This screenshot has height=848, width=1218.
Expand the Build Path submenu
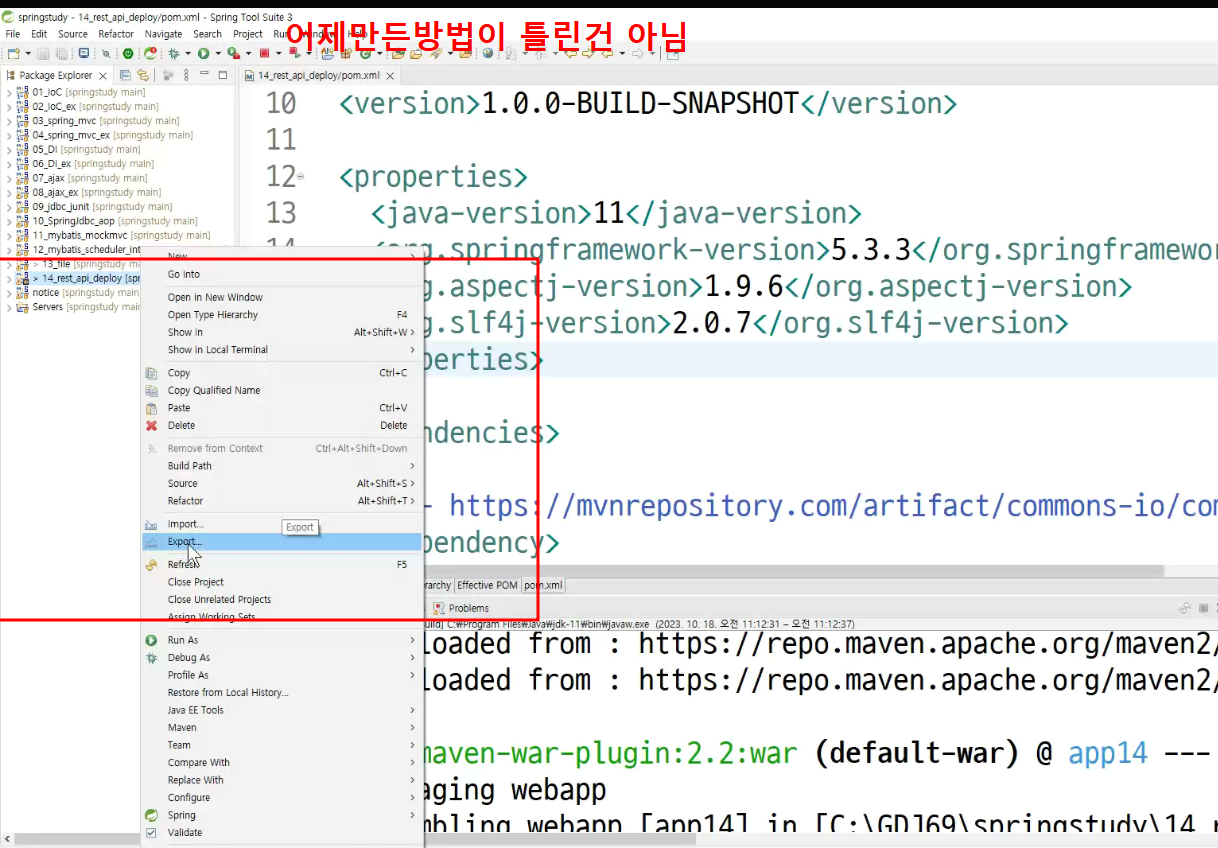coord(282,466)
